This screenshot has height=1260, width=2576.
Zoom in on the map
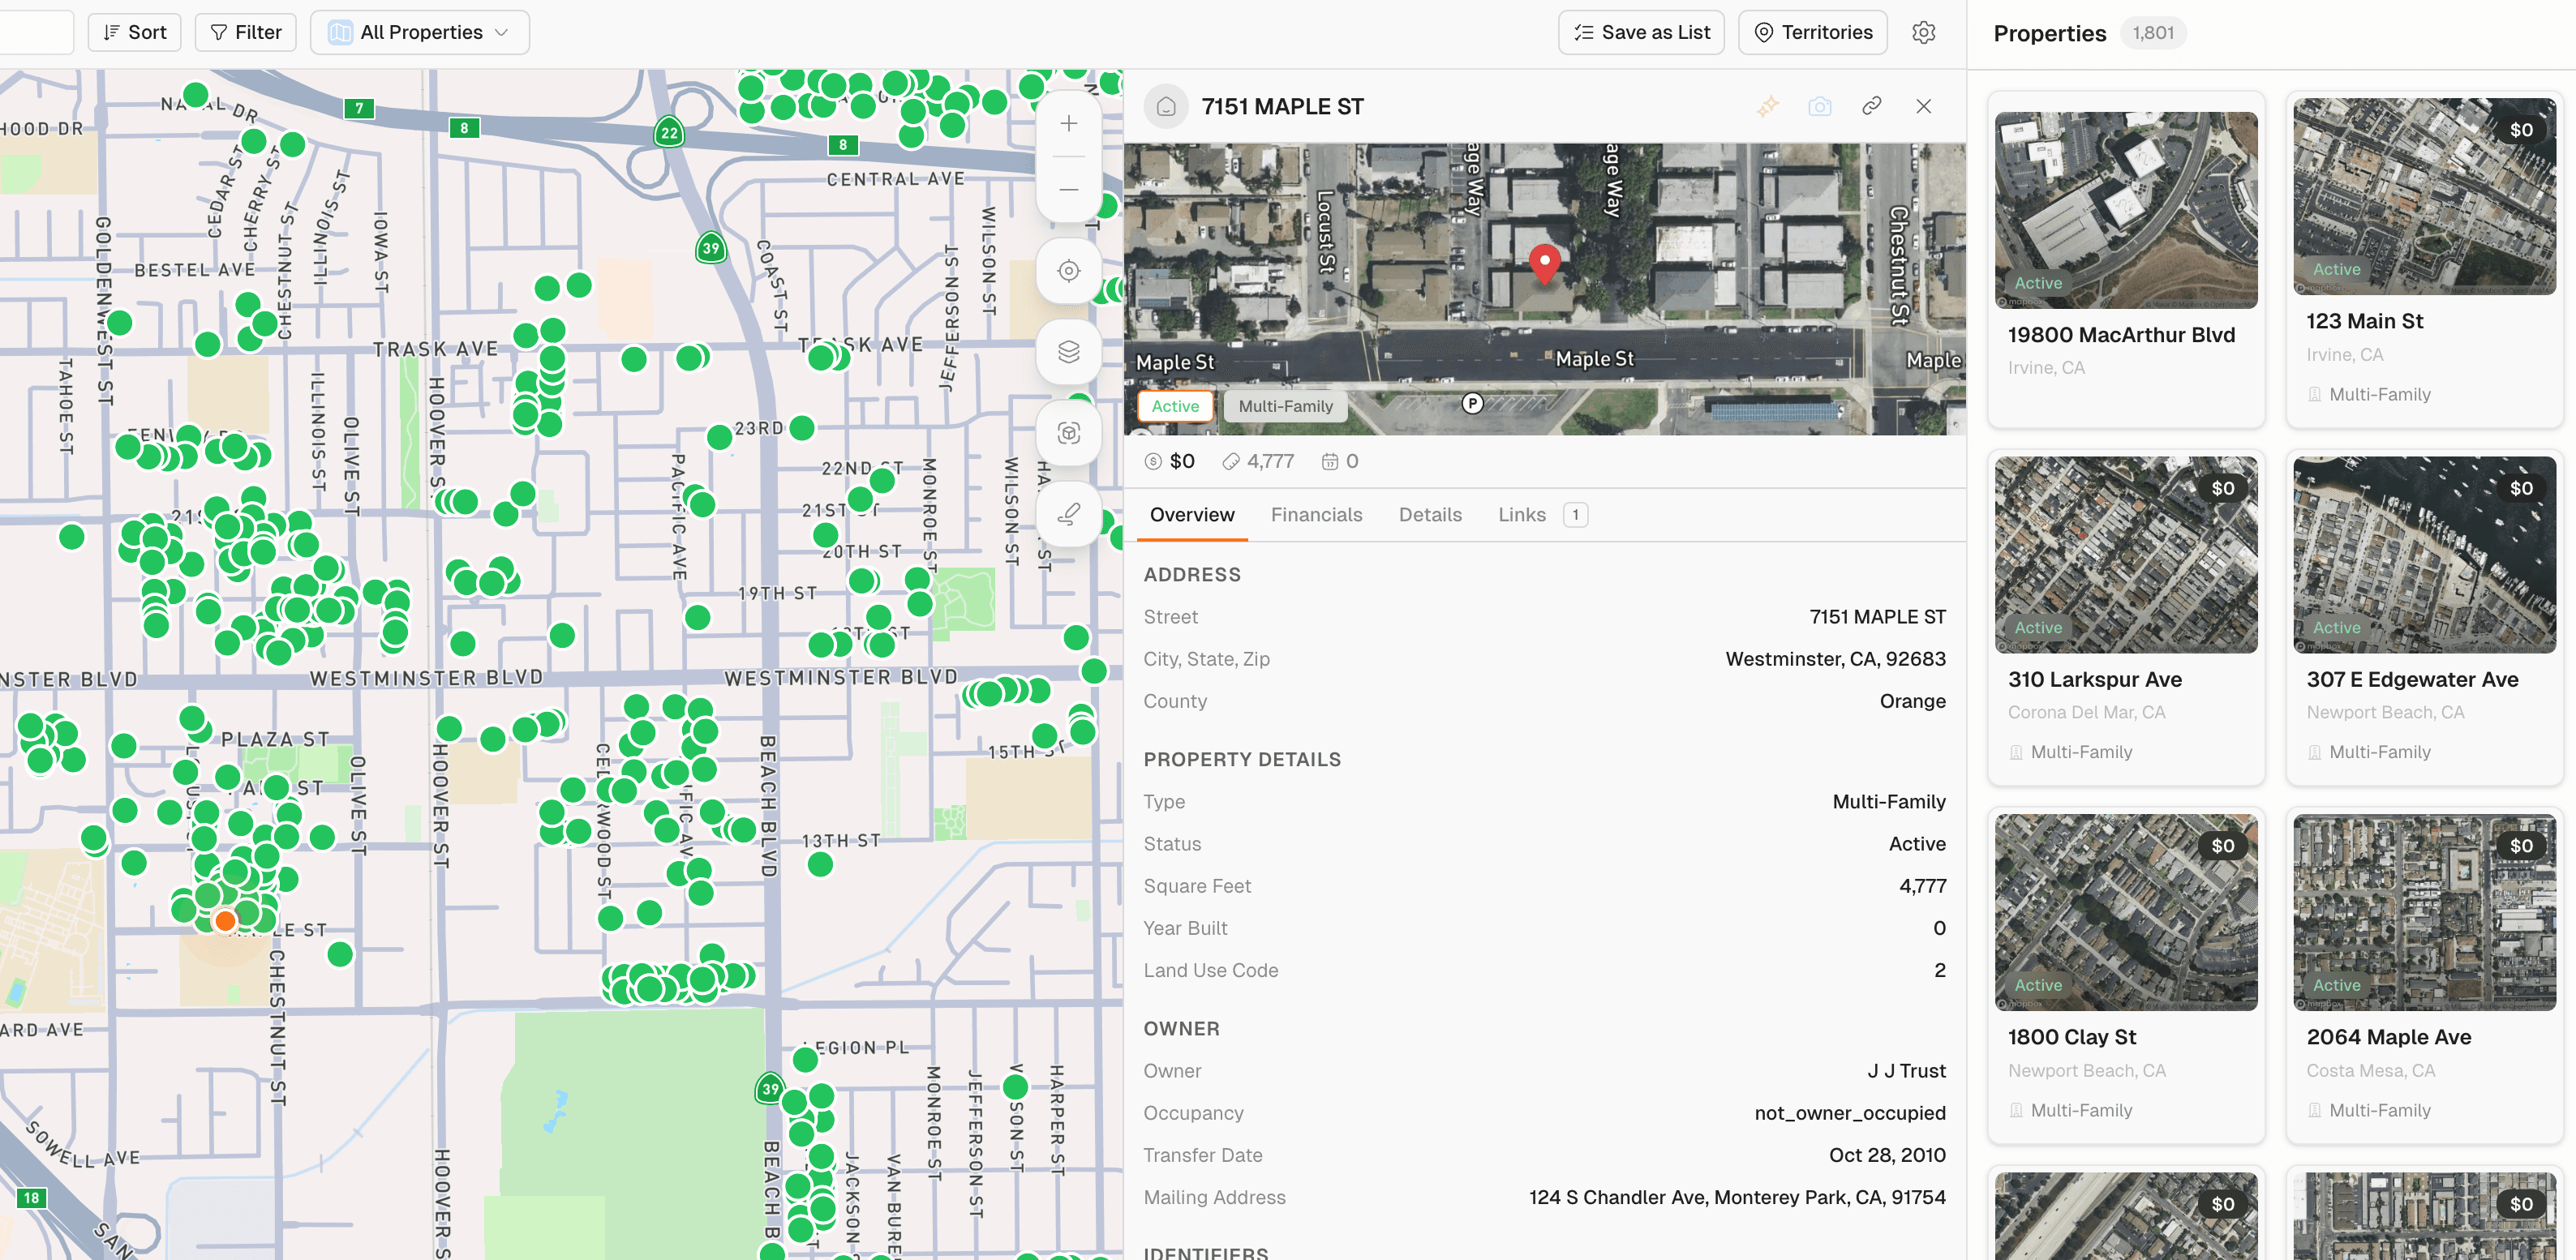[1068, 124]
